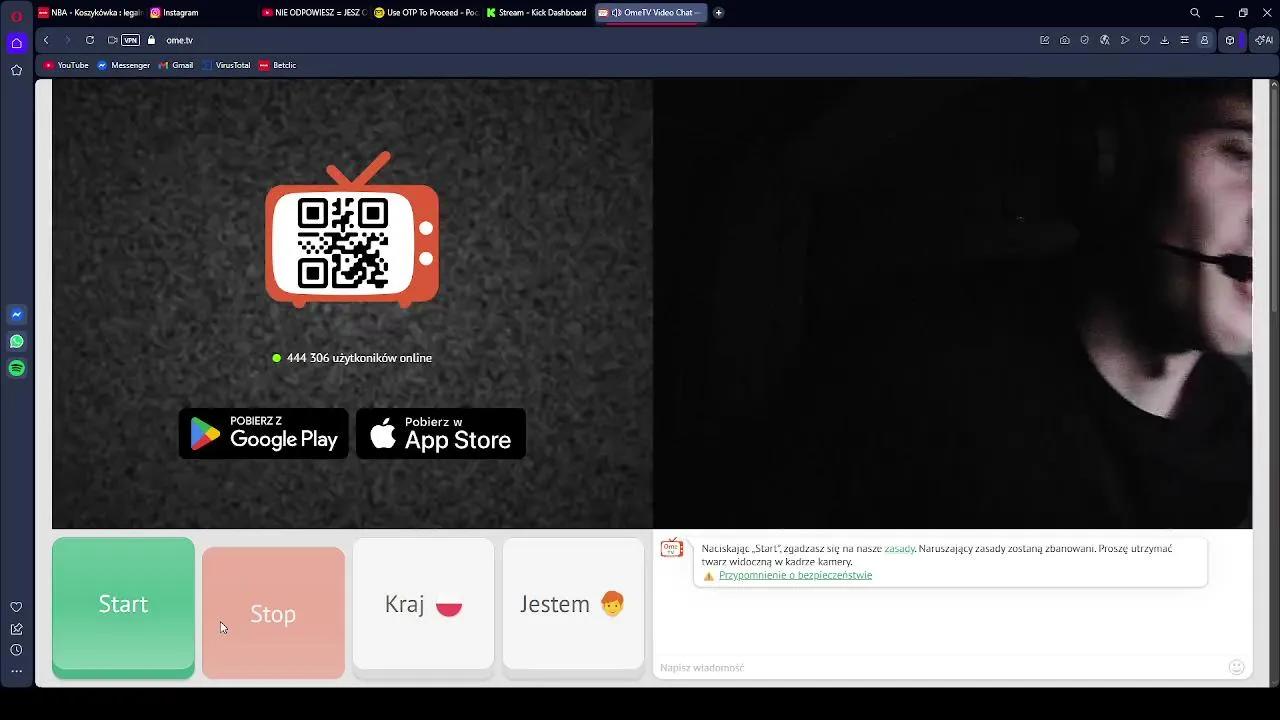Open the heart icon in the sidebar
Screen dimensions: 1280x720
[16, 607]
